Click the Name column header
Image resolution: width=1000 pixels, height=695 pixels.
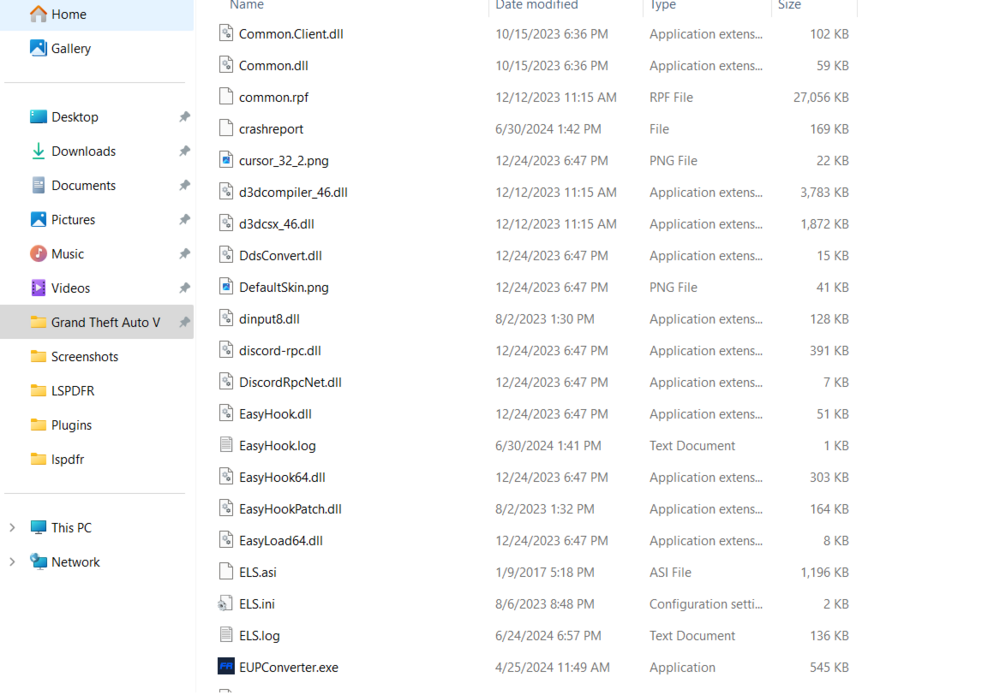(x=246, y=5)
